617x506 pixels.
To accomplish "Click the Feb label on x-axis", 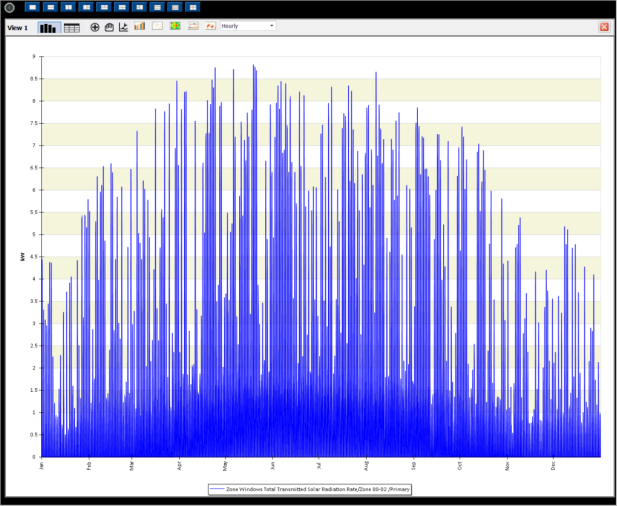I will pyautogui.click(x=89, y=465).
